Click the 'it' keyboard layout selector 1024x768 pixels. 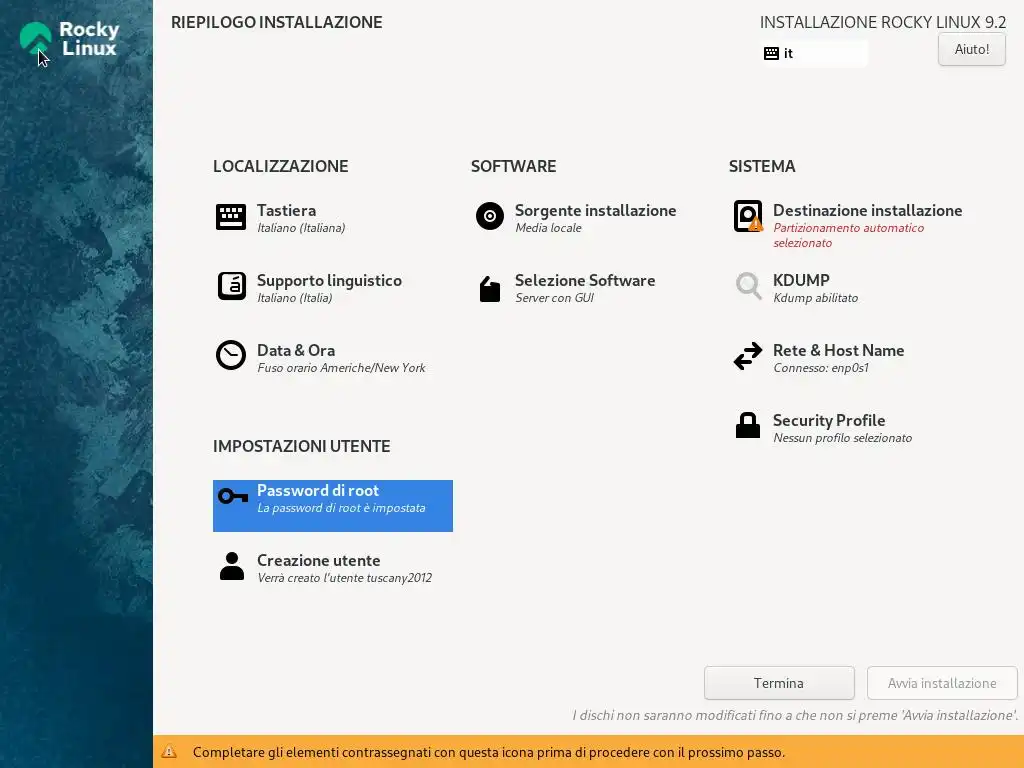click(814, 54)
